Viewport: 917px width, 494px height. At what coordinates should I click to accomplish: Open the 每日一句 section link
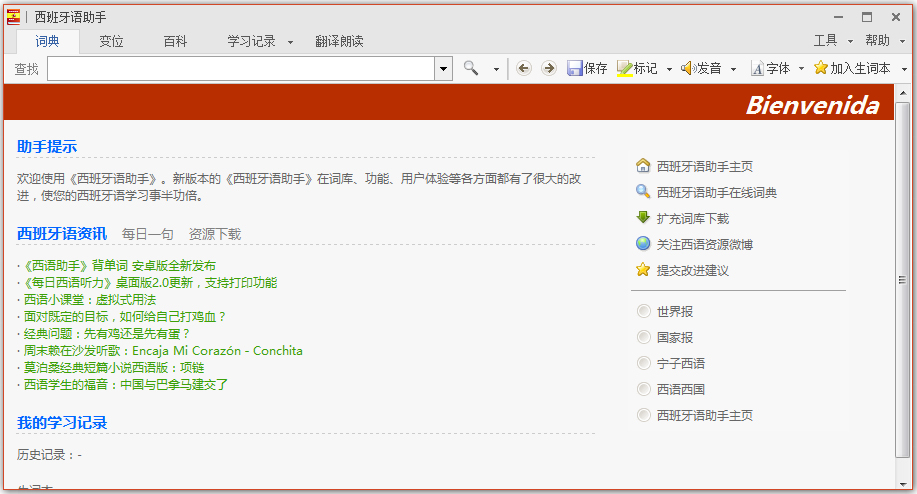point(147,234)
